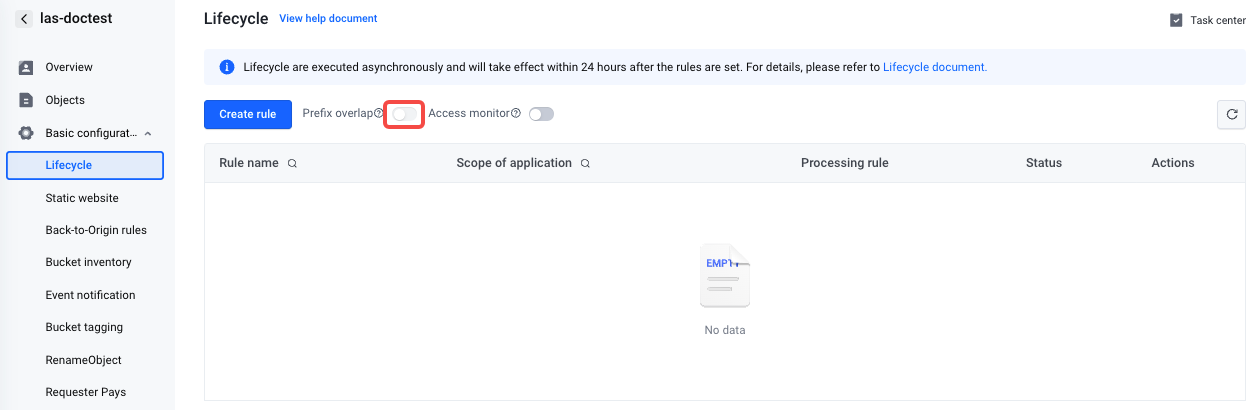1257x410 pixels.
Task: Click the Access monitor help question icon
Action: click(516, 114)
